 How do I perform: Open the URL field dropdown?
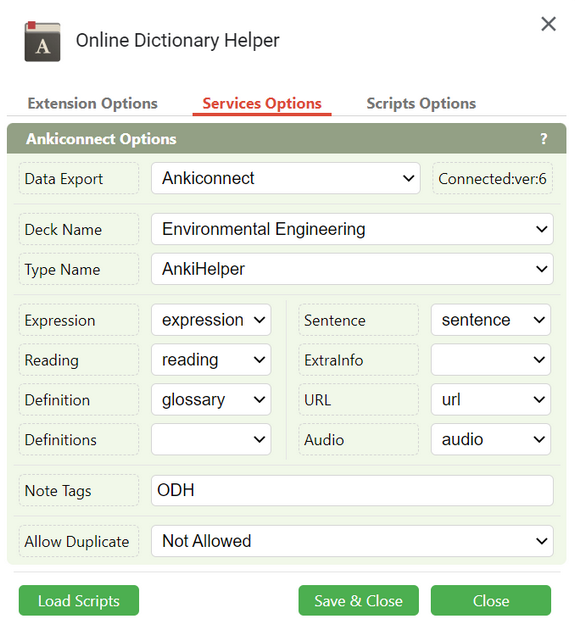491,399
